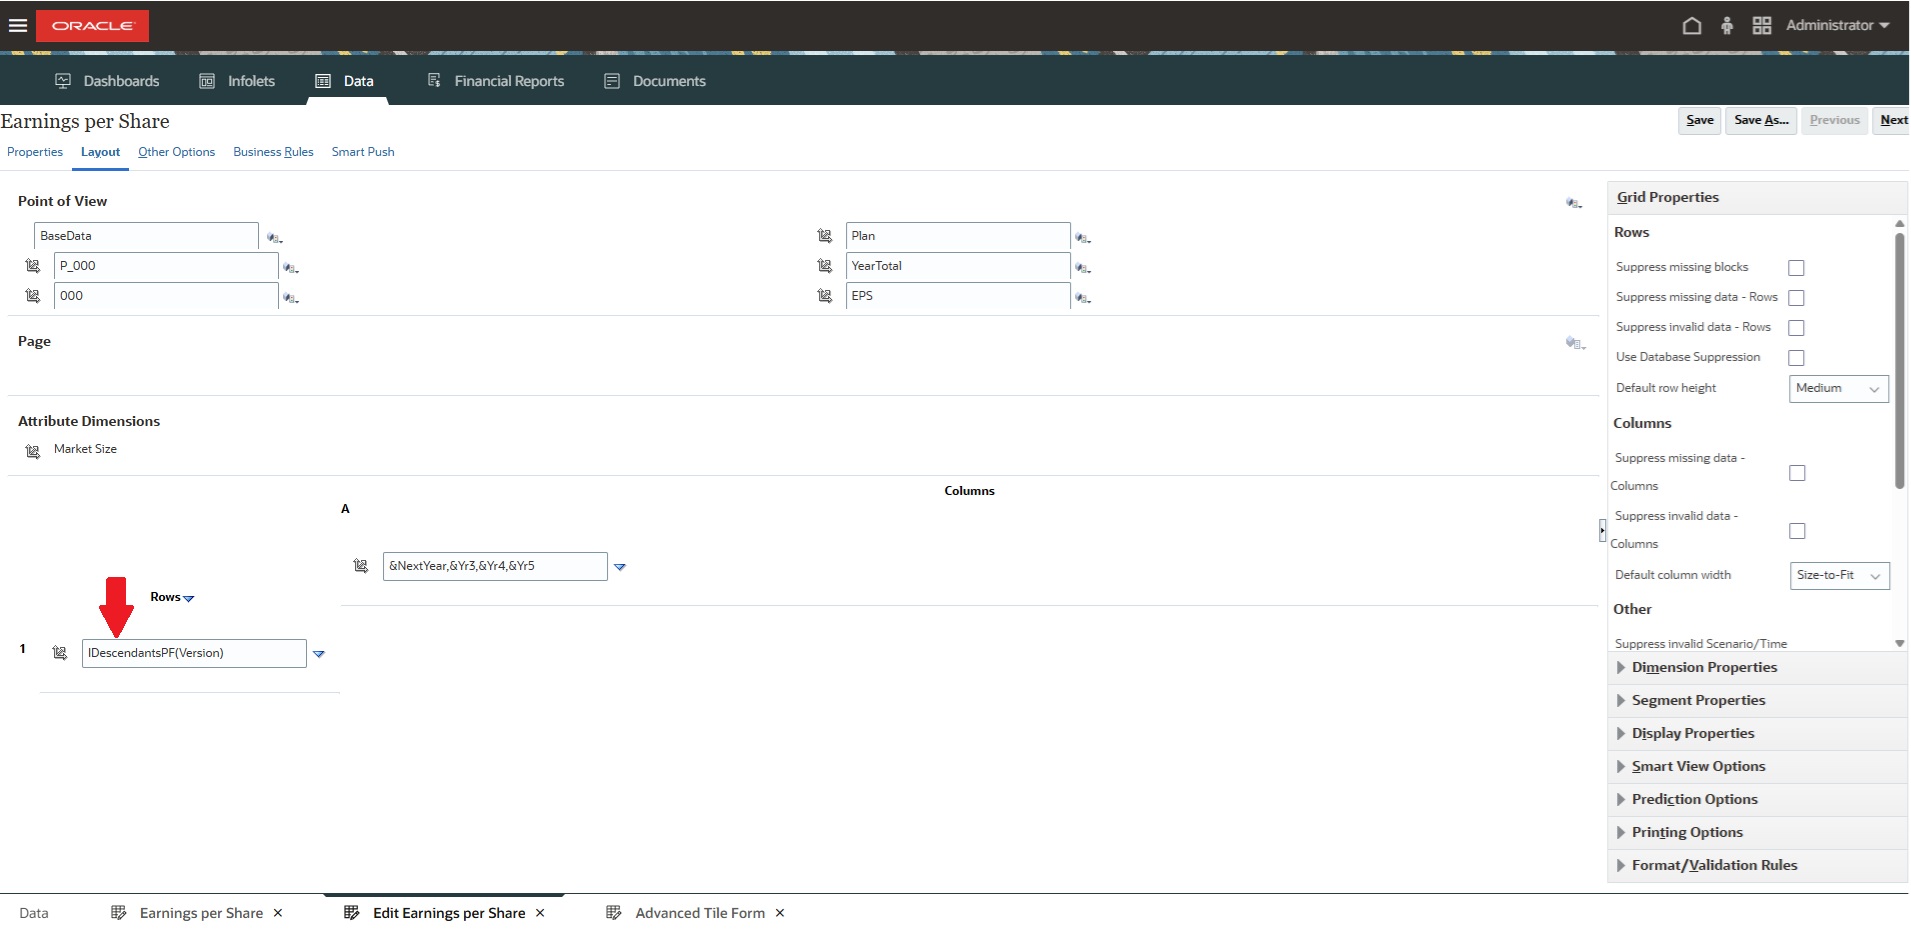
Task: Check Use Database Suppression
Action: (1796, 357)
